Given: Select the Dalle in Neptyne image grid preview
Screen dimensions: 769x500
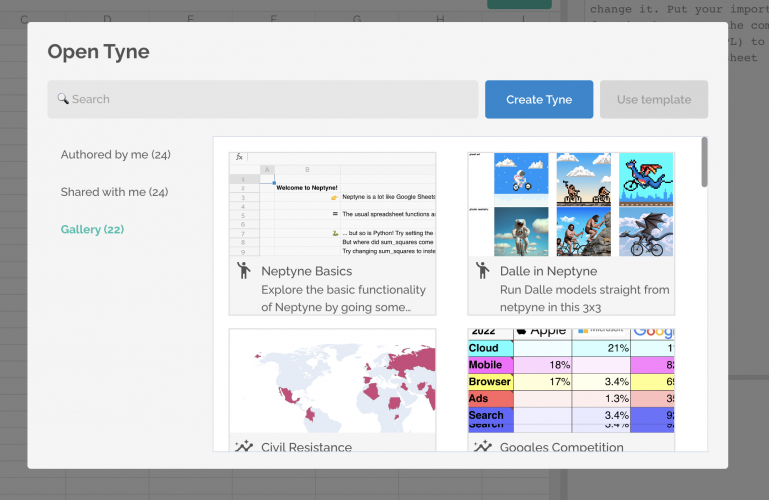Looking at the screenshot, I should tap(571, 203).
